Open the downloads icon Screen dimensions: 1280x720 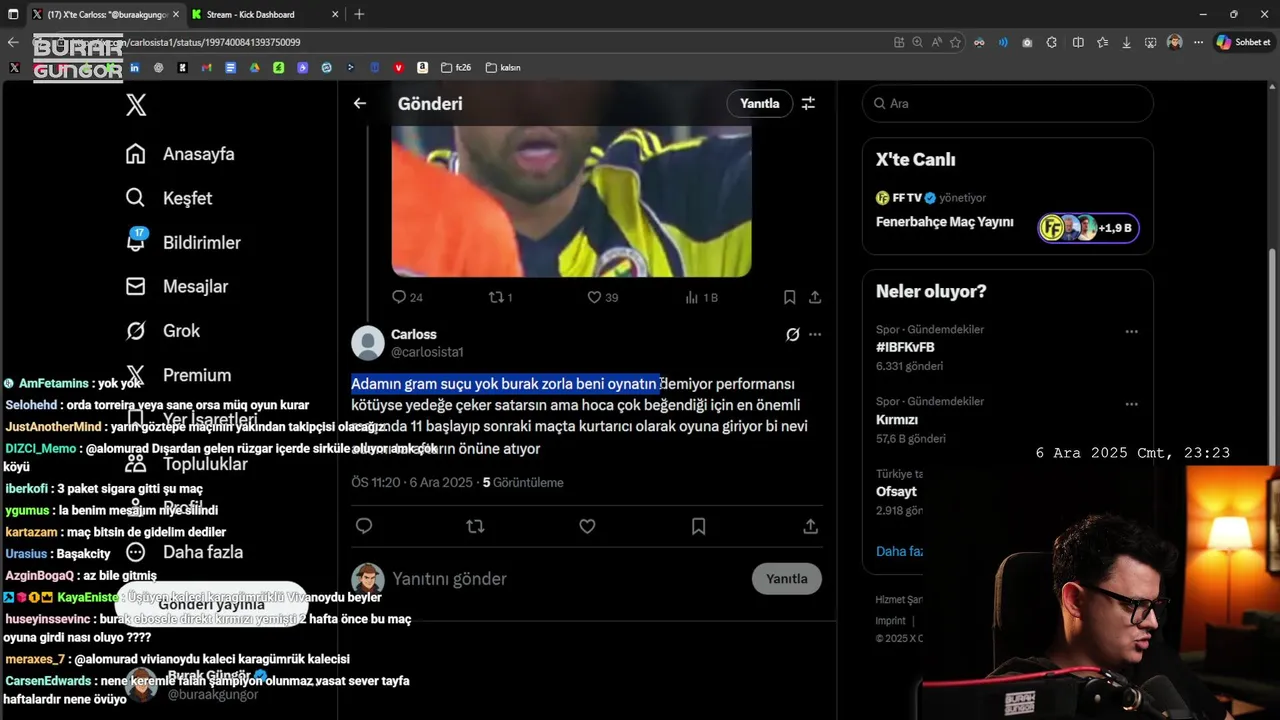pyautogui.click(x=1127, y=42)
